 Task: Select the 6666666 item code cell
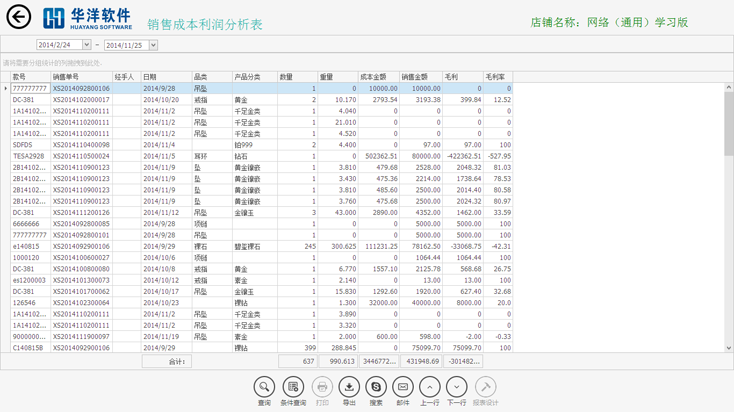tap(30, 224)
